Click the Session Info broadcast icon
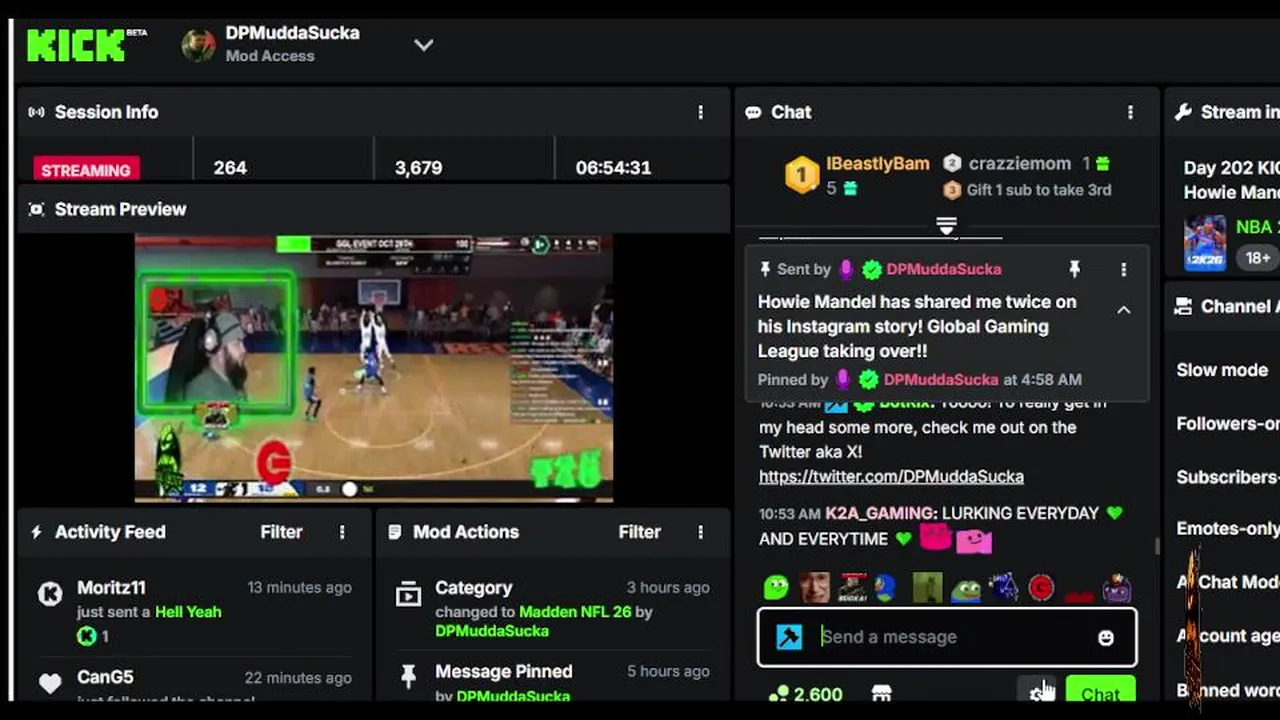 (36, 112)
